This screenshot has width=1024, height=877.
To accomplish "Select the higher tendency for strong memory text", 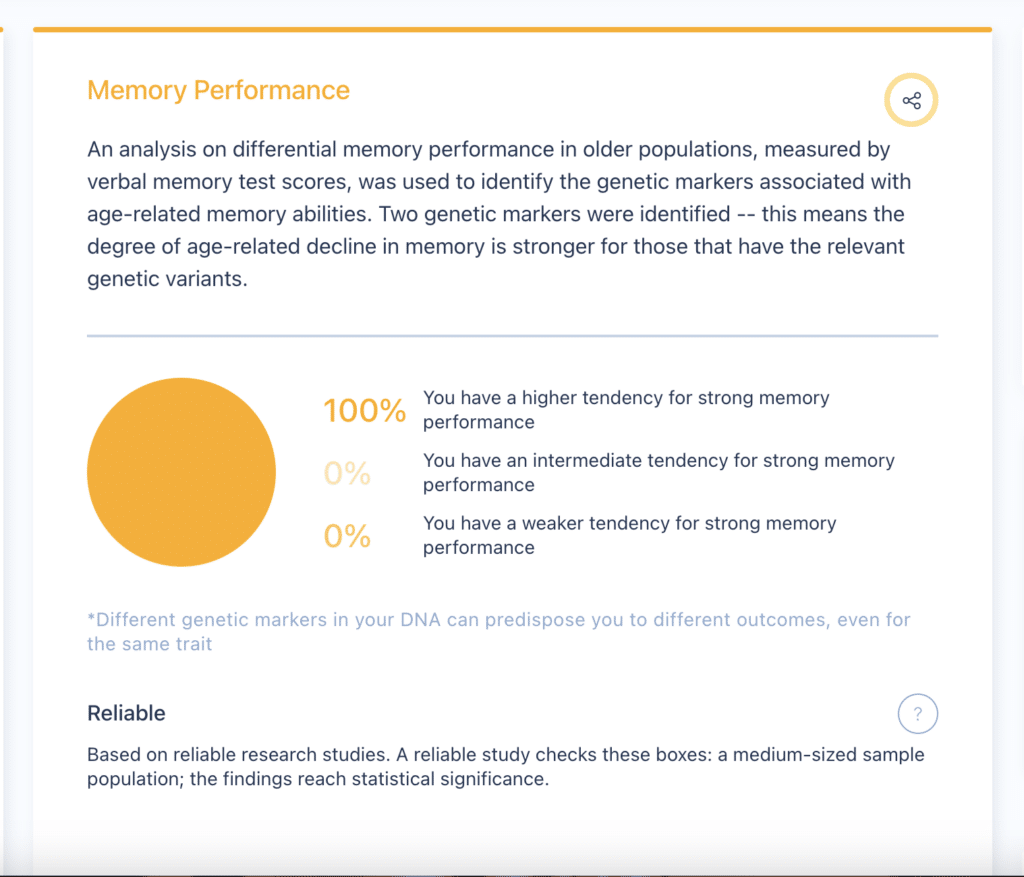I will pos(626,409).
